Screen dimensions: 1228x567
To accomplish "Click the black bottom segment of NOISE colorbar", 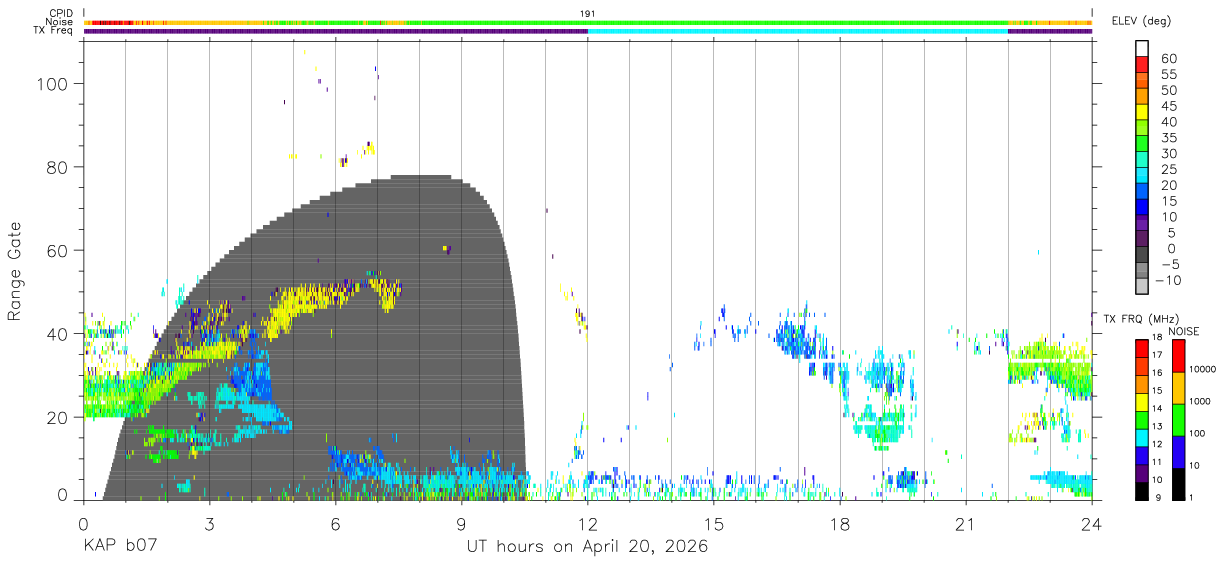I will 1179,484.
